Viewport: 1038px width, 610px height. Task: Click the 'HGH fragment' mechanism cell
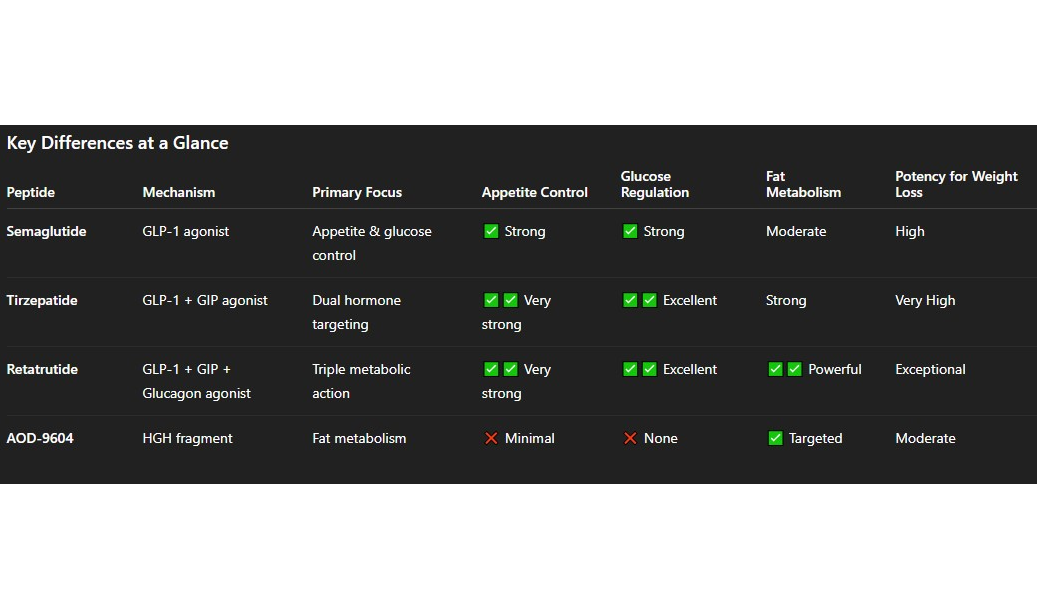[188, 438]
